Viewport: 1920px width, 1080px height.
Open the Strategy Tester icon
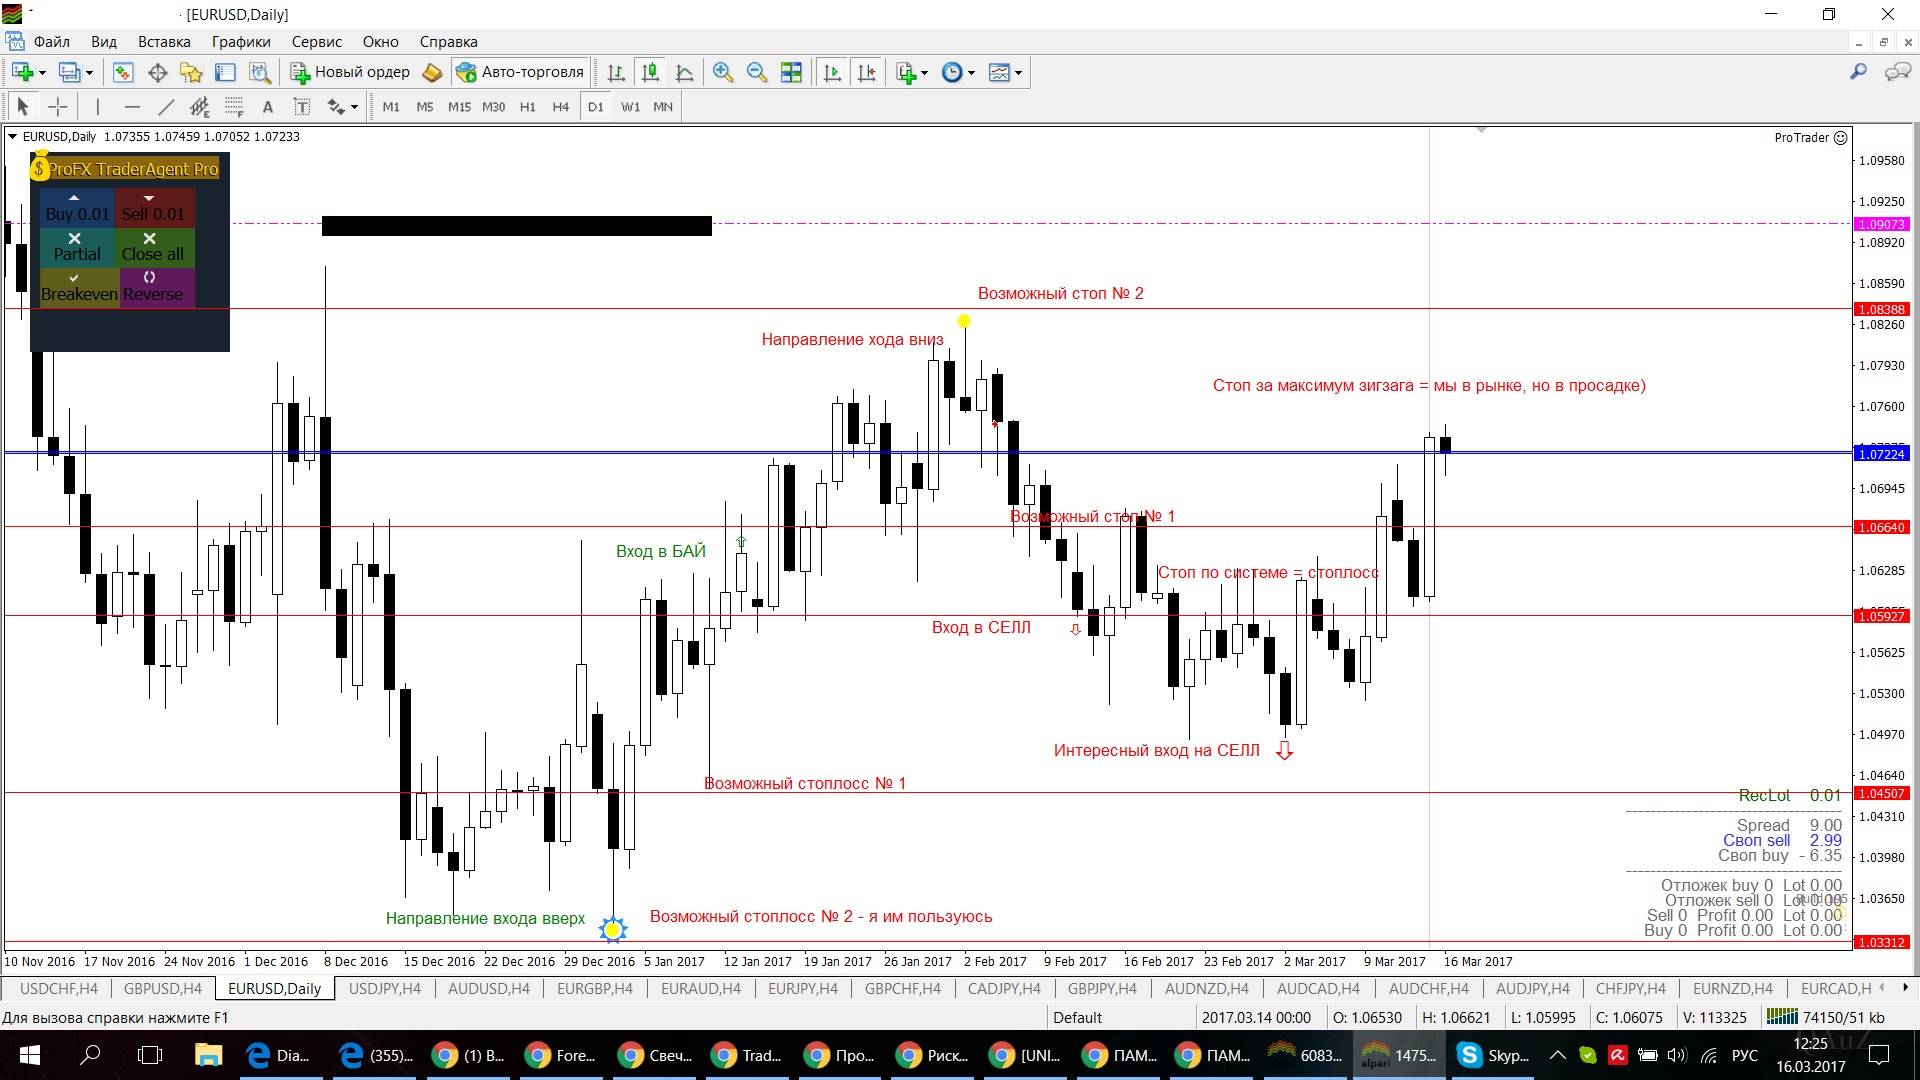click(259, 72)
